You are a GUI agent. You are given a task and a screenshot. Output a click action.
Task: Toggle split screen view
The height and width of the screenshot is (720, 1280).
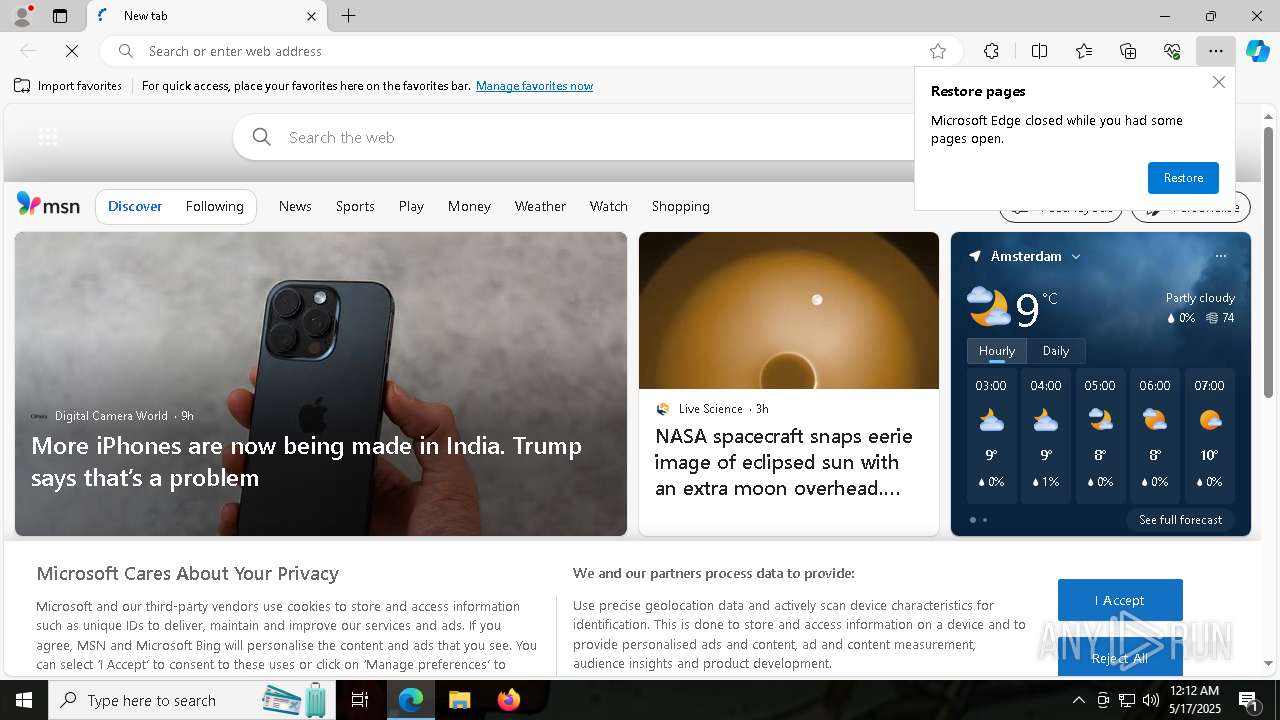point(1039,51)
